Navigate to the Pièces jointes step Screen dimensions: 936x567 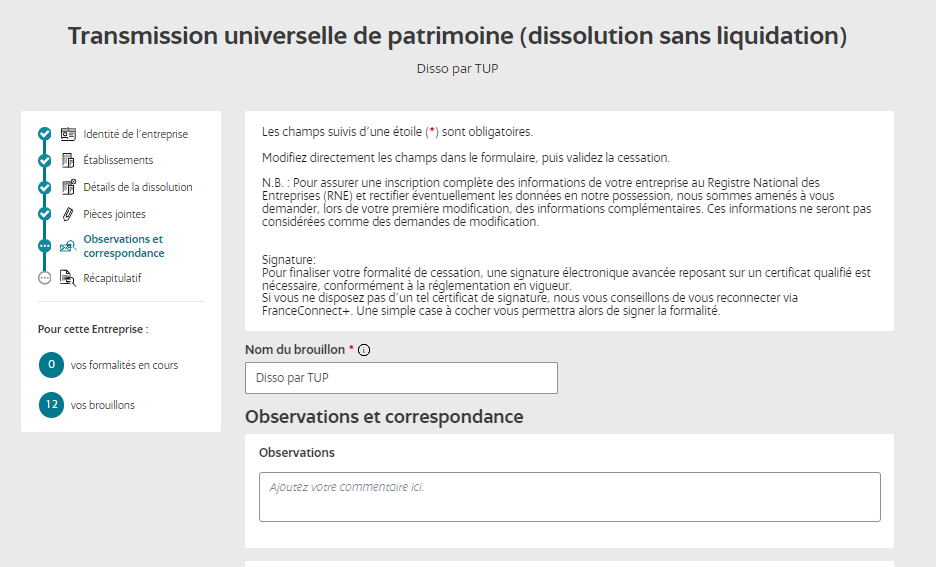(114, 214)
